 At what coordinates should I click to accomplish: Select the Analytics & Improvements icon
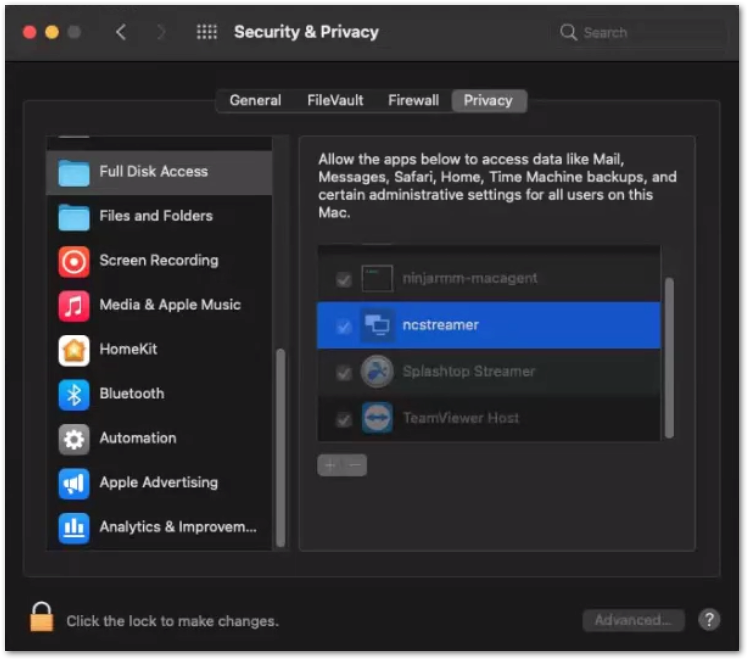point(74,527)
